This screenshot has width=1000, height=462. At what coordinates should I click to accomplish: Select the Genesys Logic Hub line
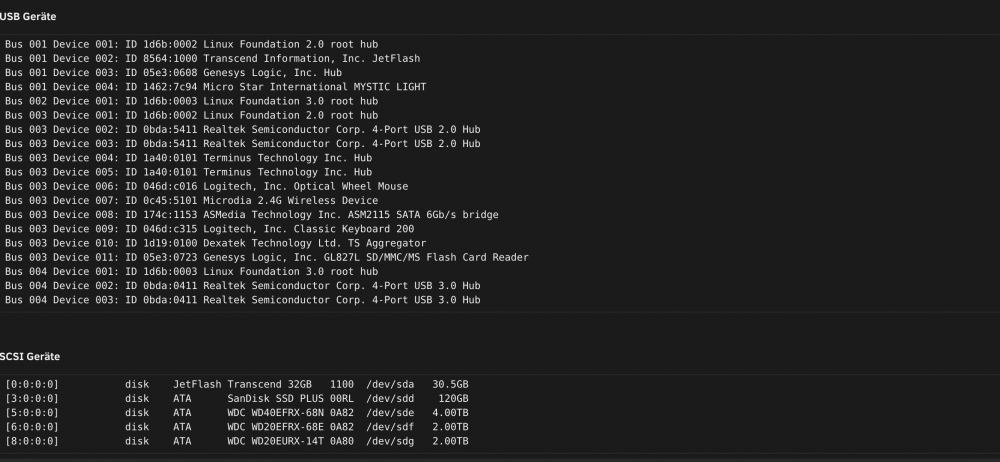(173, 73)
